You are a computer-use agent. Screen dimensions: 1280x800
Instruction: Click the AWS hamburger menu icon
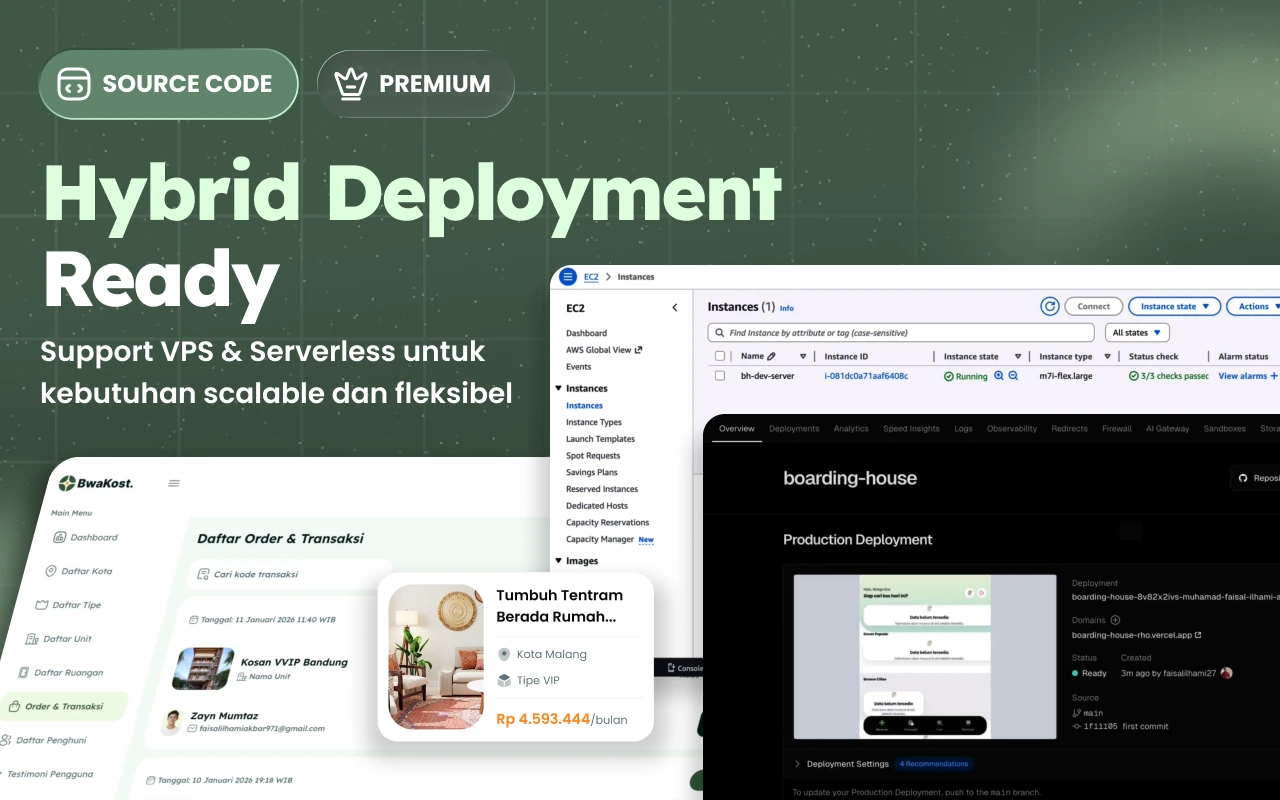point(568,277)
